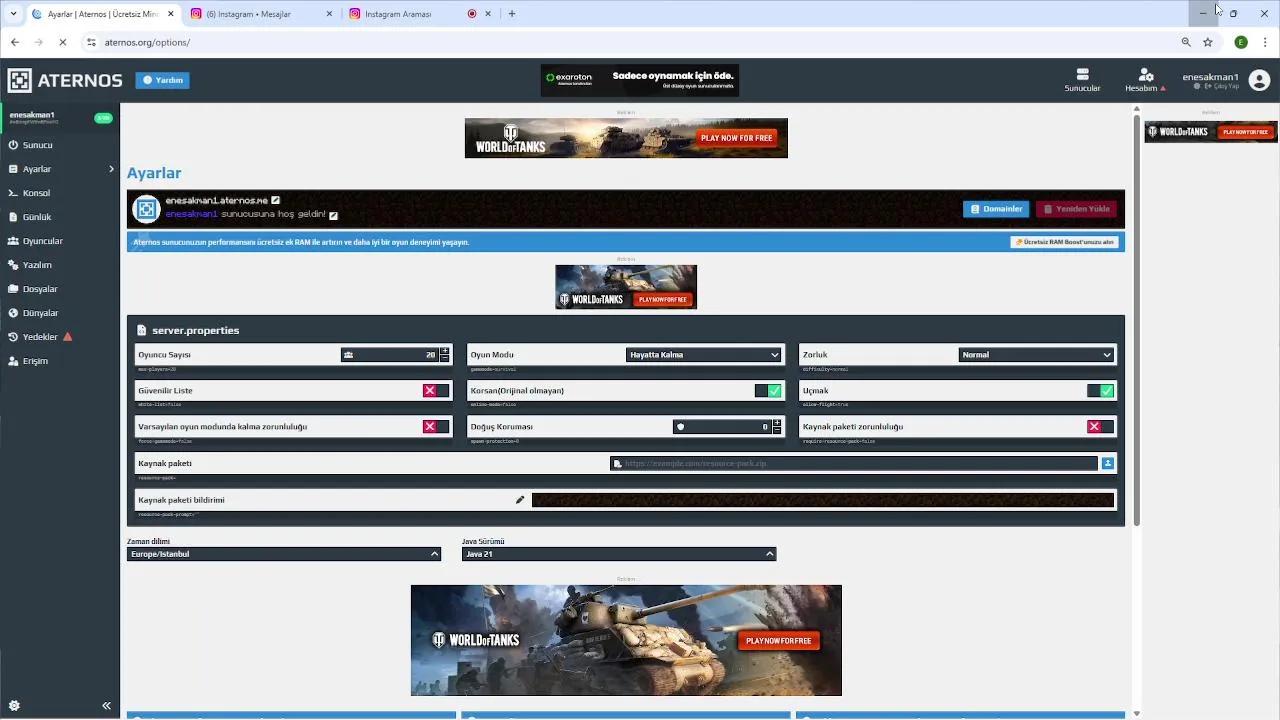This screenshot has height=720, width=1280.
Task: Turn off Korsan(Orijinal olmayan) toggle
Action: 768,390
